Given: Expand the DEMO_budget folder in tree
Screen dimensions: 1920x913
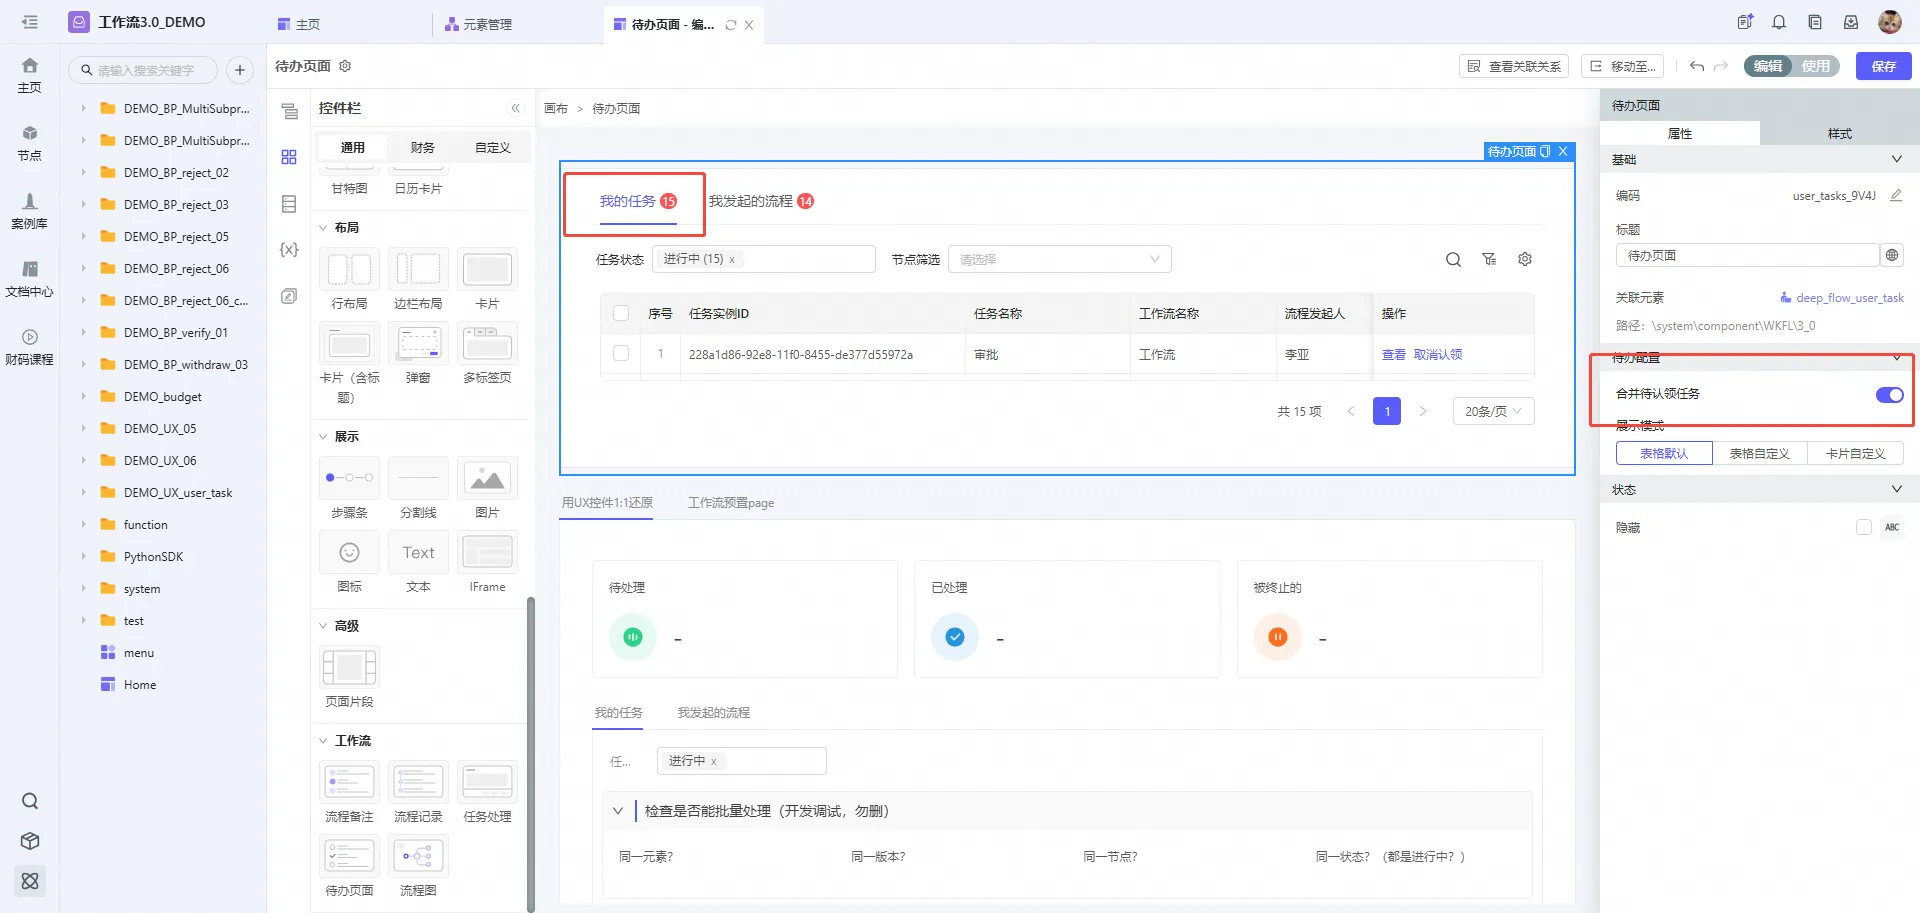Looking at the screenshot, I should tap(83, 397).
